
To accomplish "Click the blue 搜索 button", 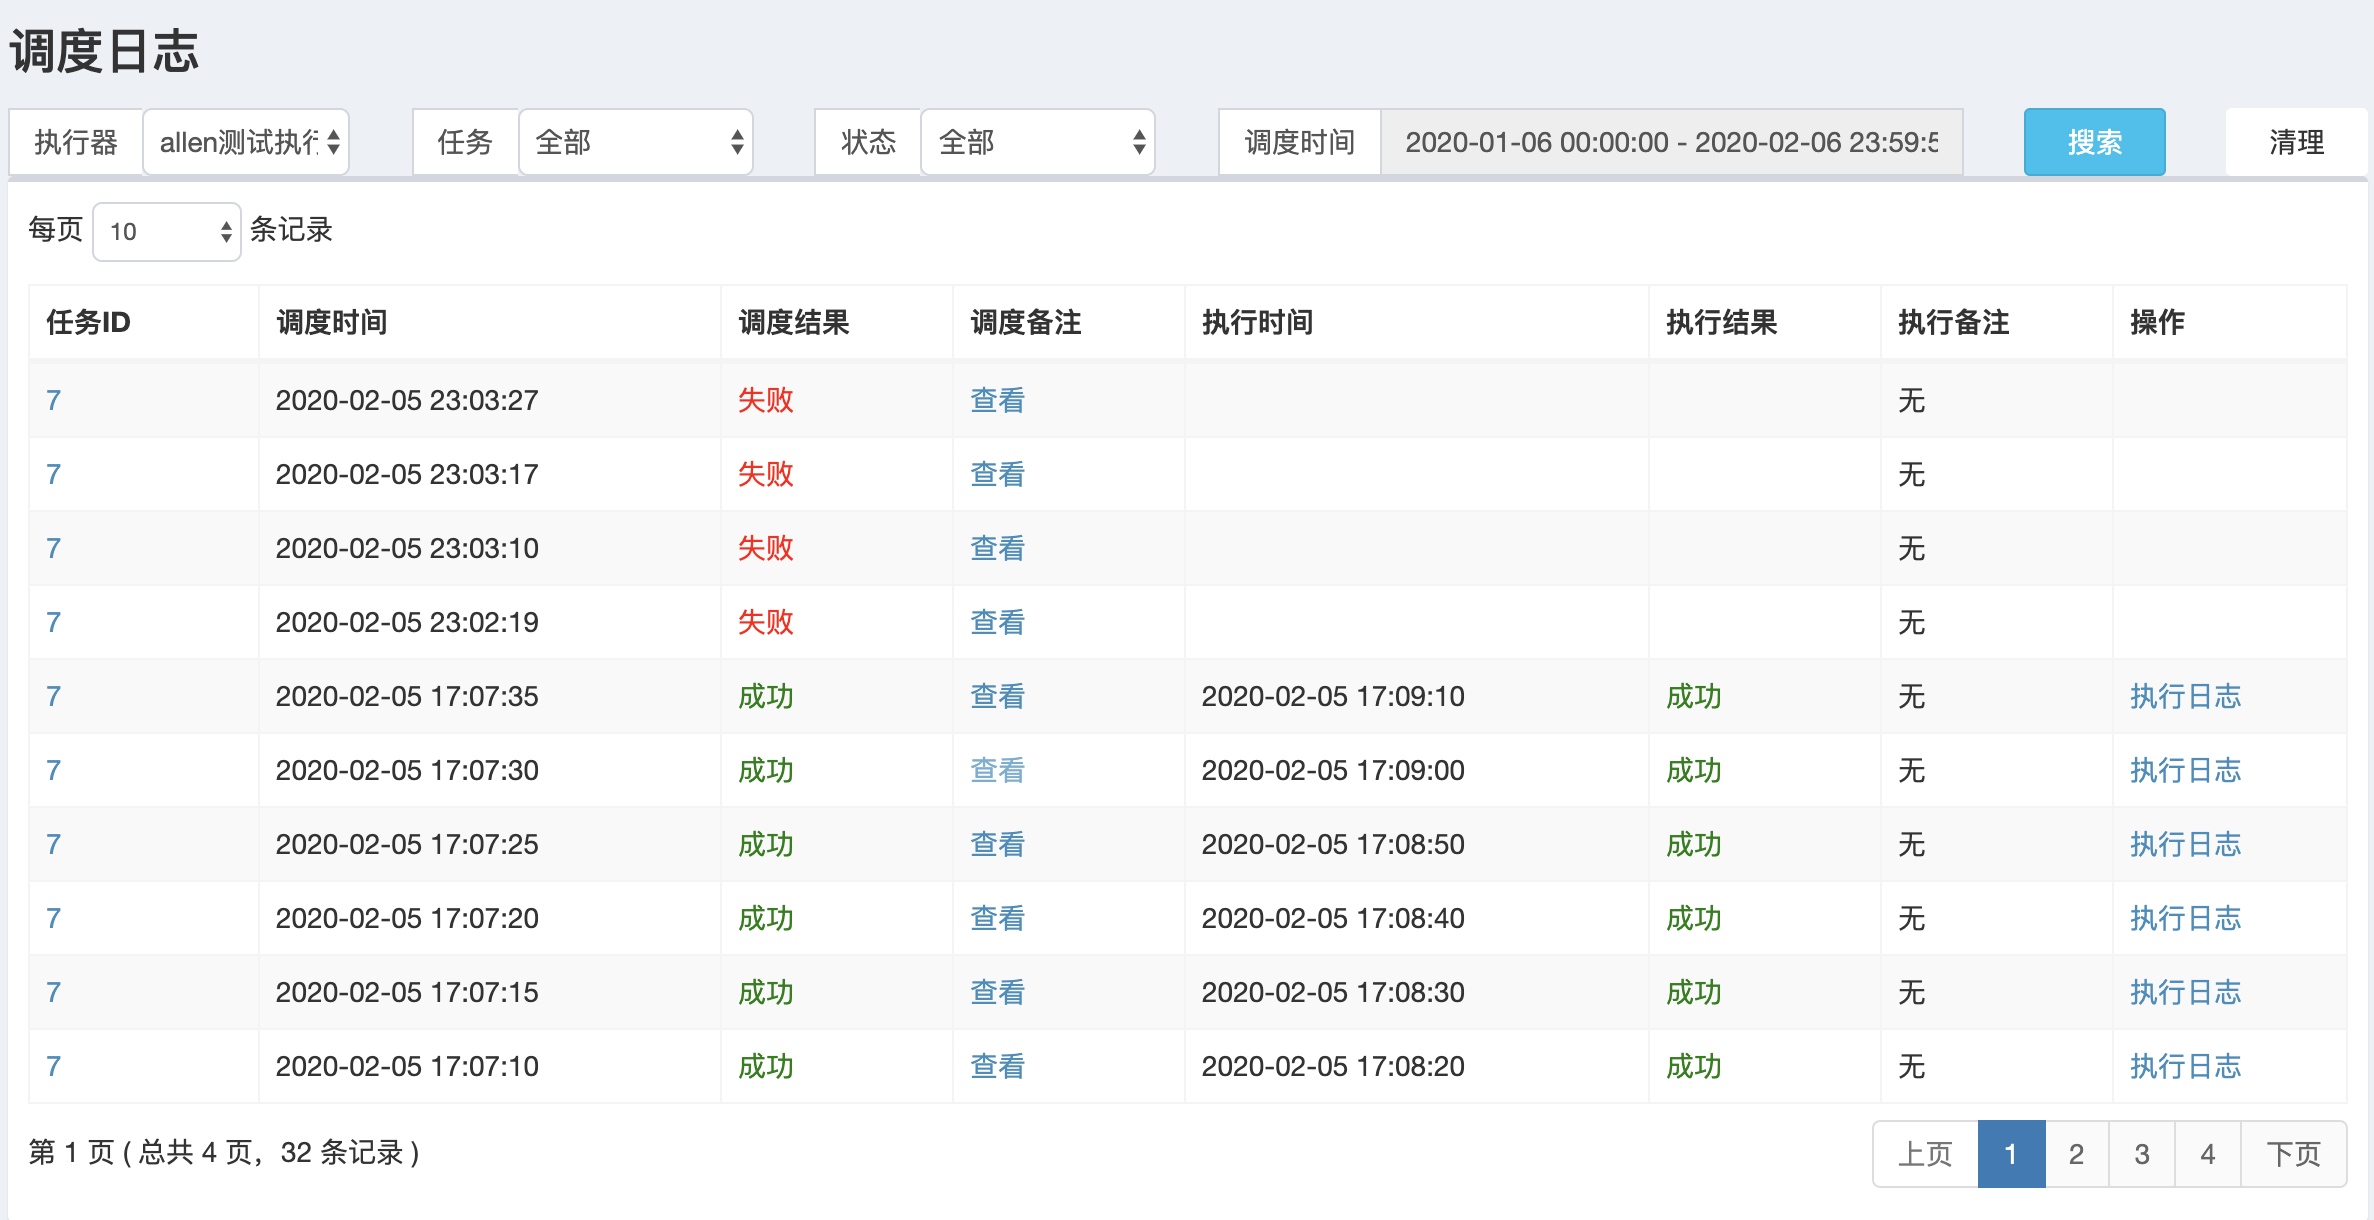I will tap(2095, 142).
